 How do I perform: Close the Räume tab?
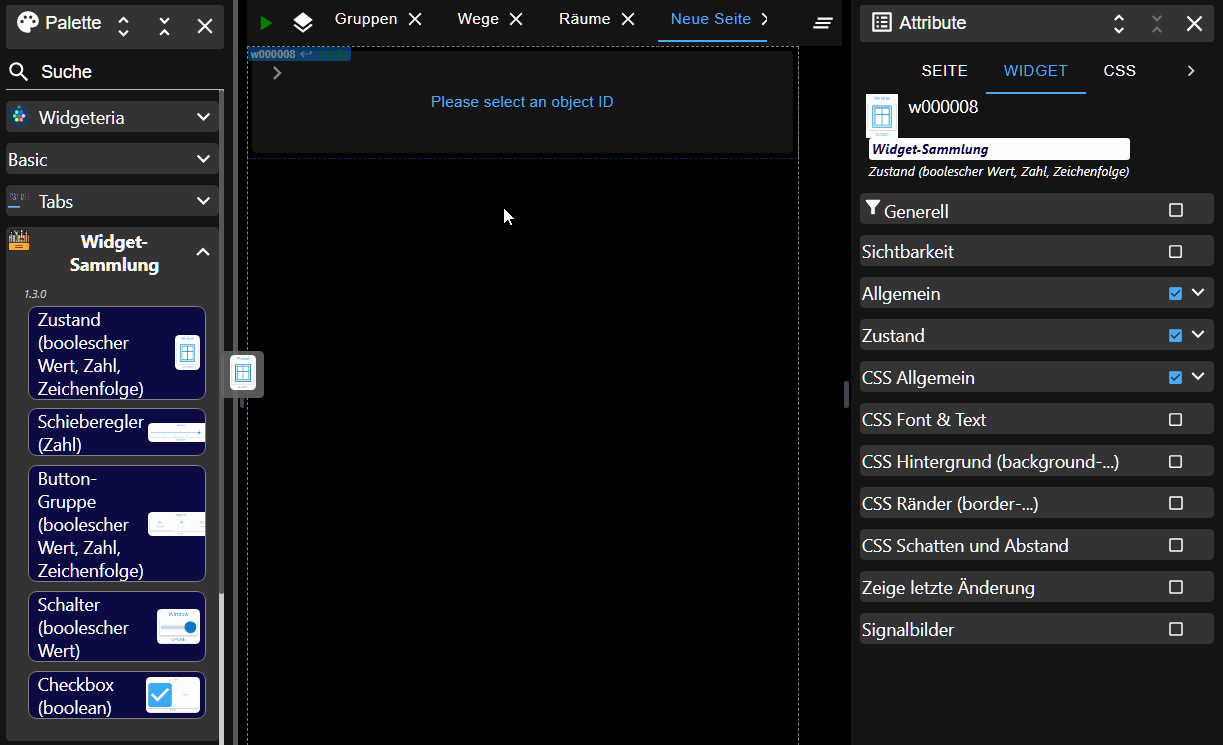point(627,19)
